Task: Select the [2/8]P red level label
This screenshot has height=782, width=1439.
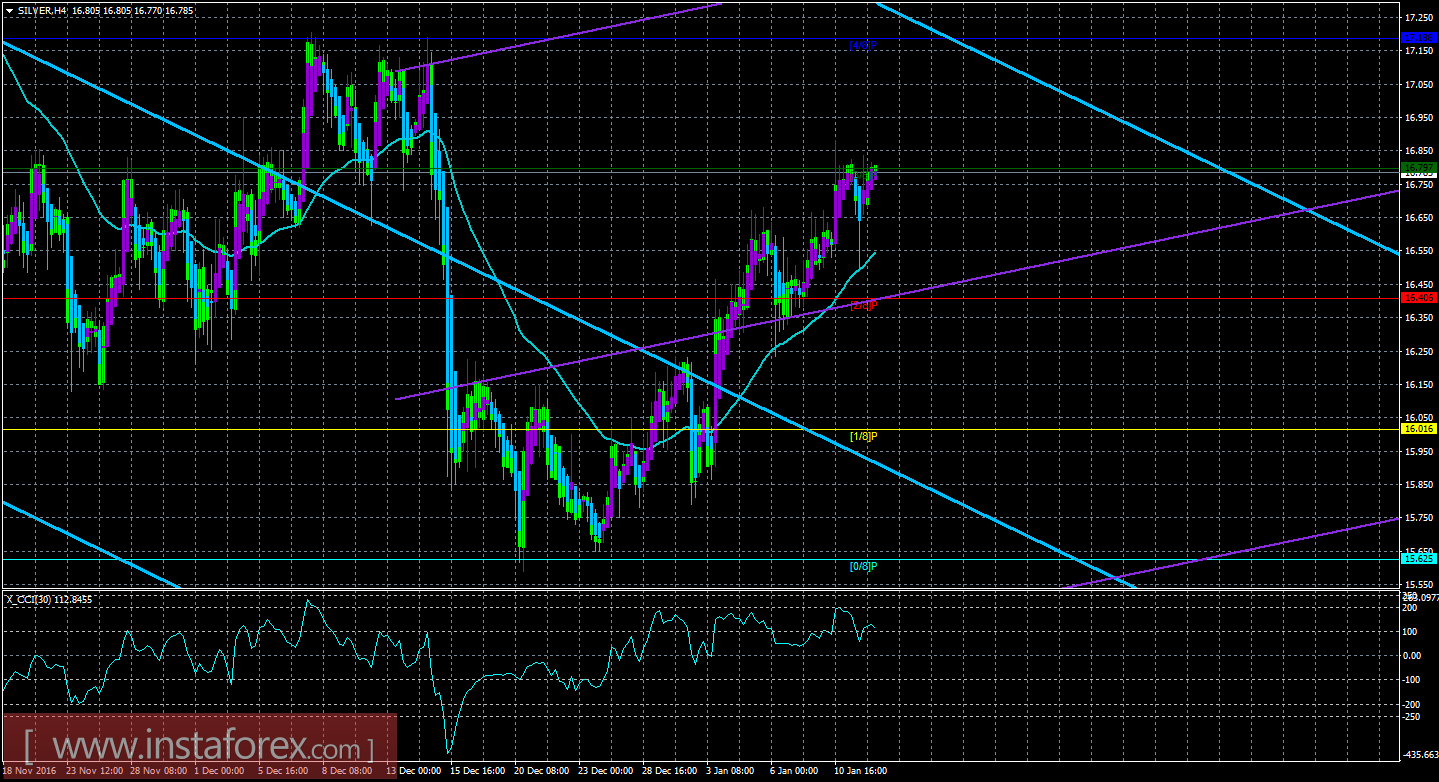Action: tap(863, 305)
